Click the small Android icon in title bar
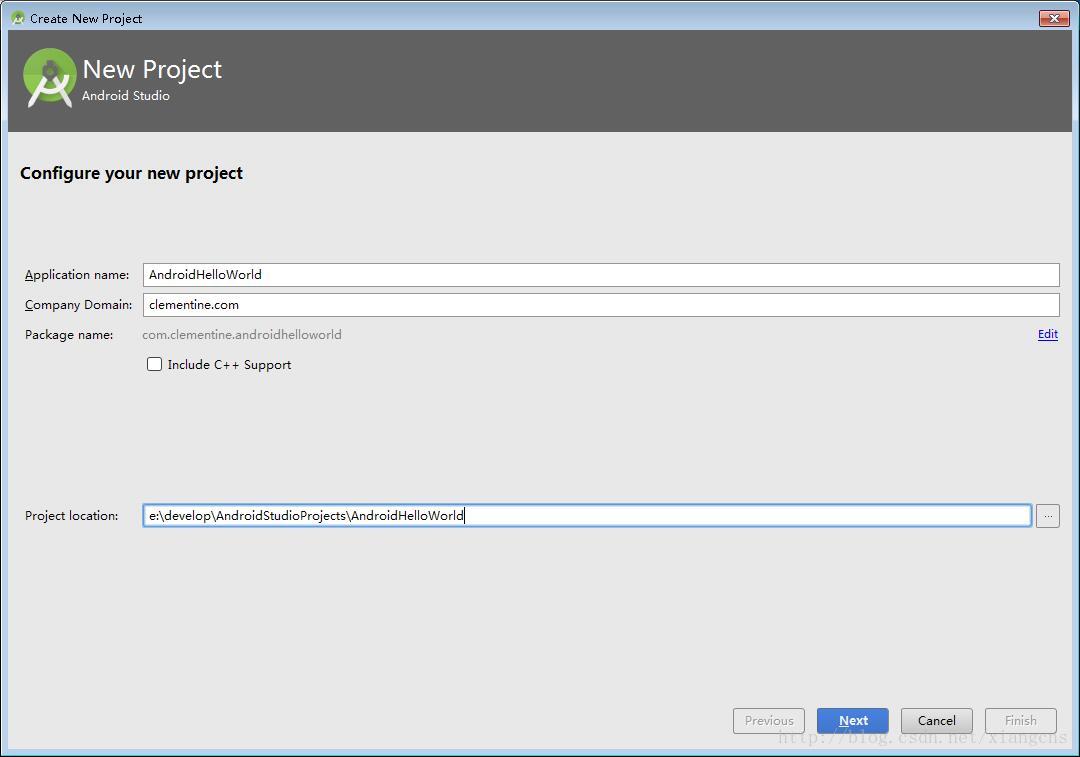The image size is (1080, 757). pyautogui.click(x=18, y=18)
